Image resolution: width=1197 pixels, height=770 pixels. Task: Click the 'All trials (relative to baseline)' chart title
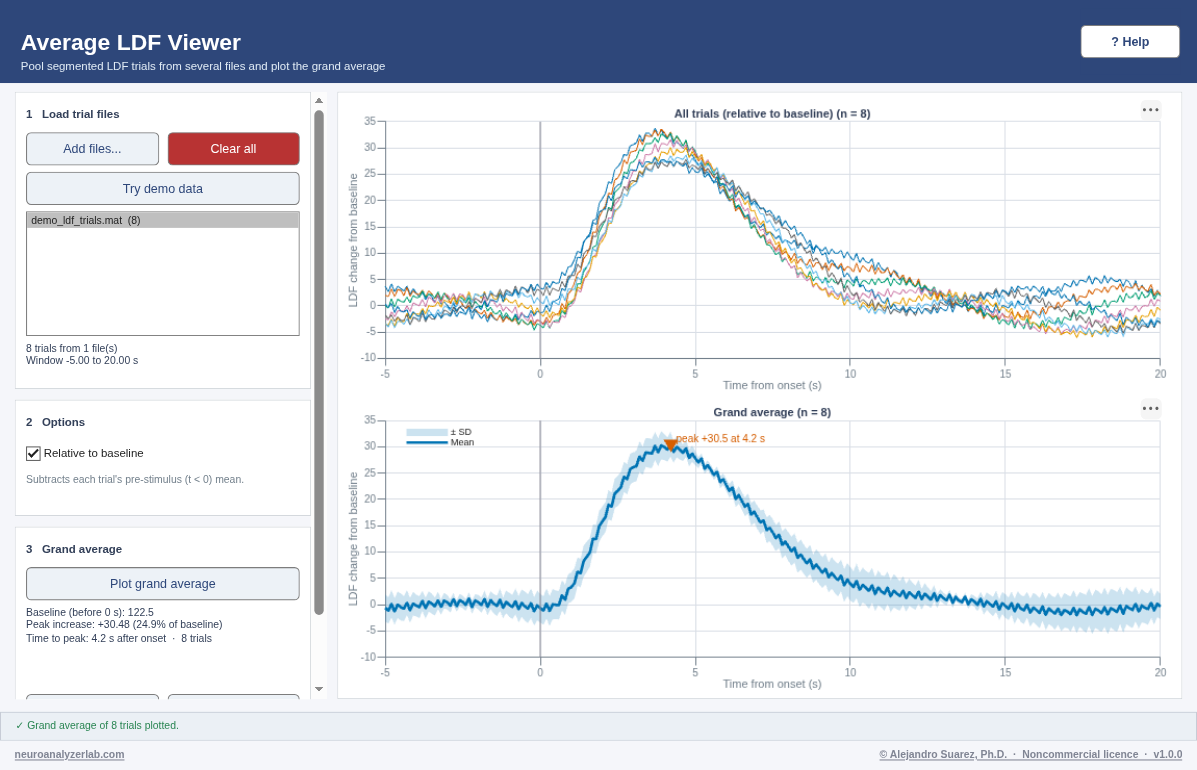point(772,114)
